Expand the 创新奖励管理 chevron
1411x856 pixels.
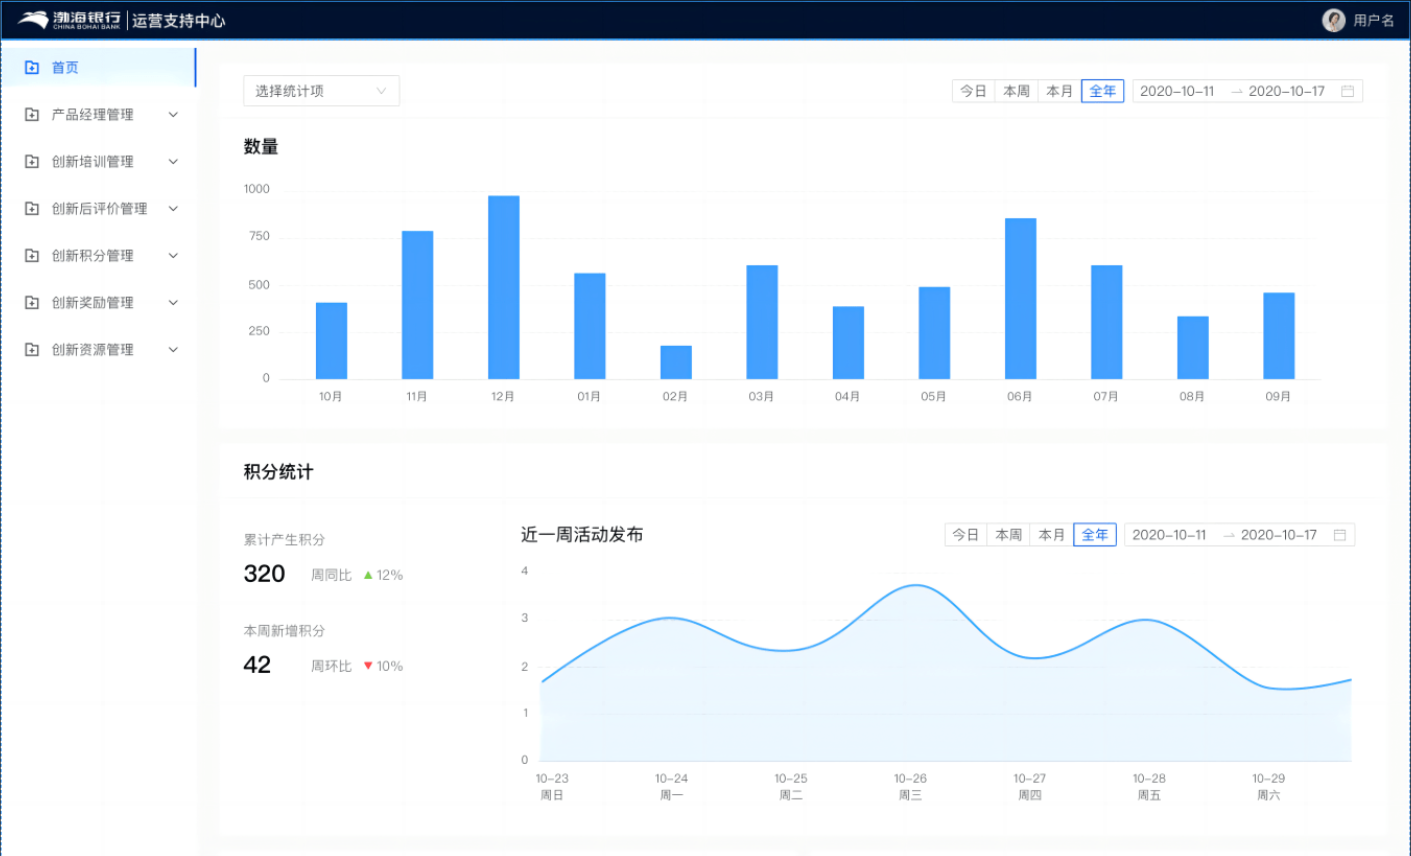pyautogui.click(x=173, y=303)
